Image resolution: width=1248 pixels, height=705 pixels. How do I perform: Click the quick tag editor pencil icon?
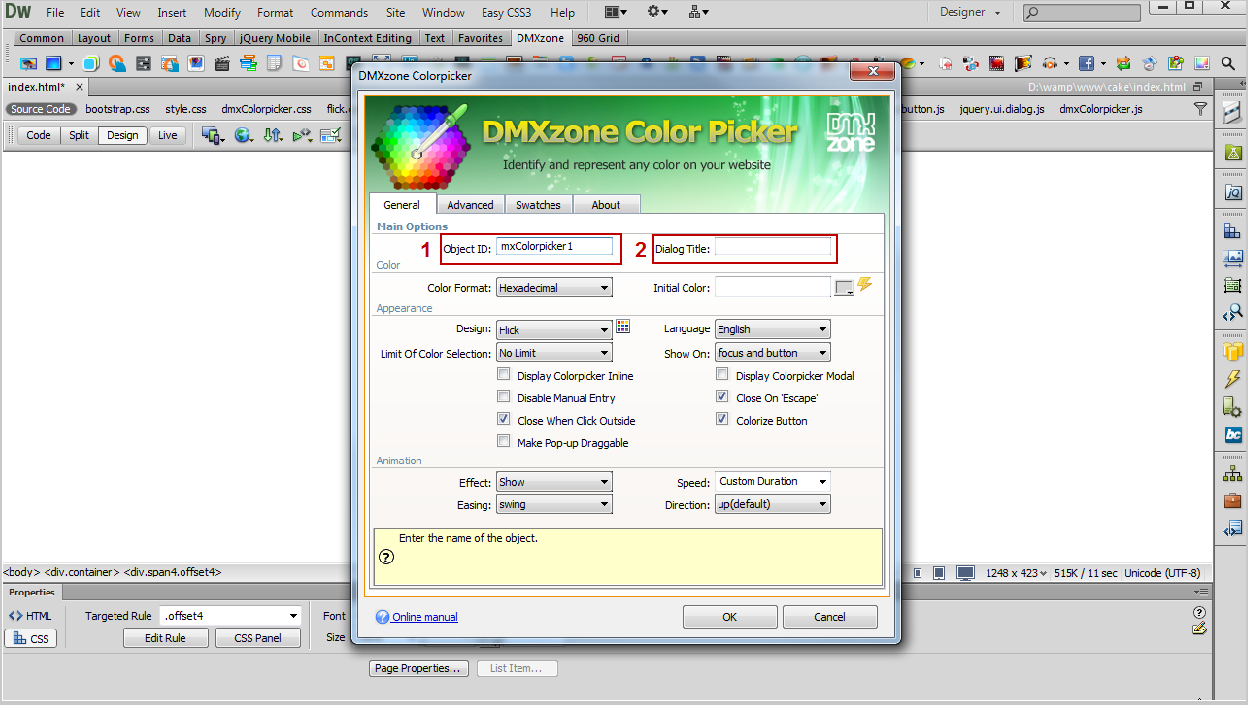click(1199, 629)
